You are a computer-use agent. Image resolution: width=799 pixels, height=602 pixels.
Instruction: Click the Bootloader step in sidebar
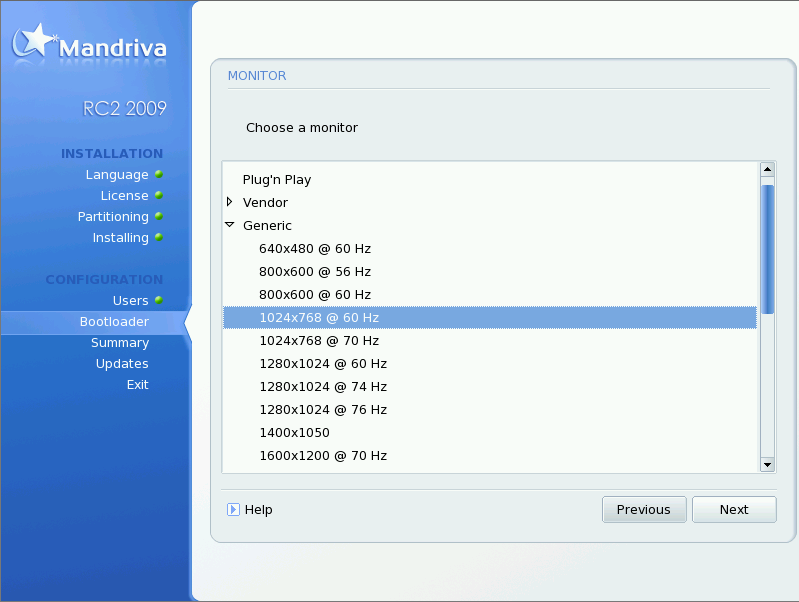coord(114,322)
